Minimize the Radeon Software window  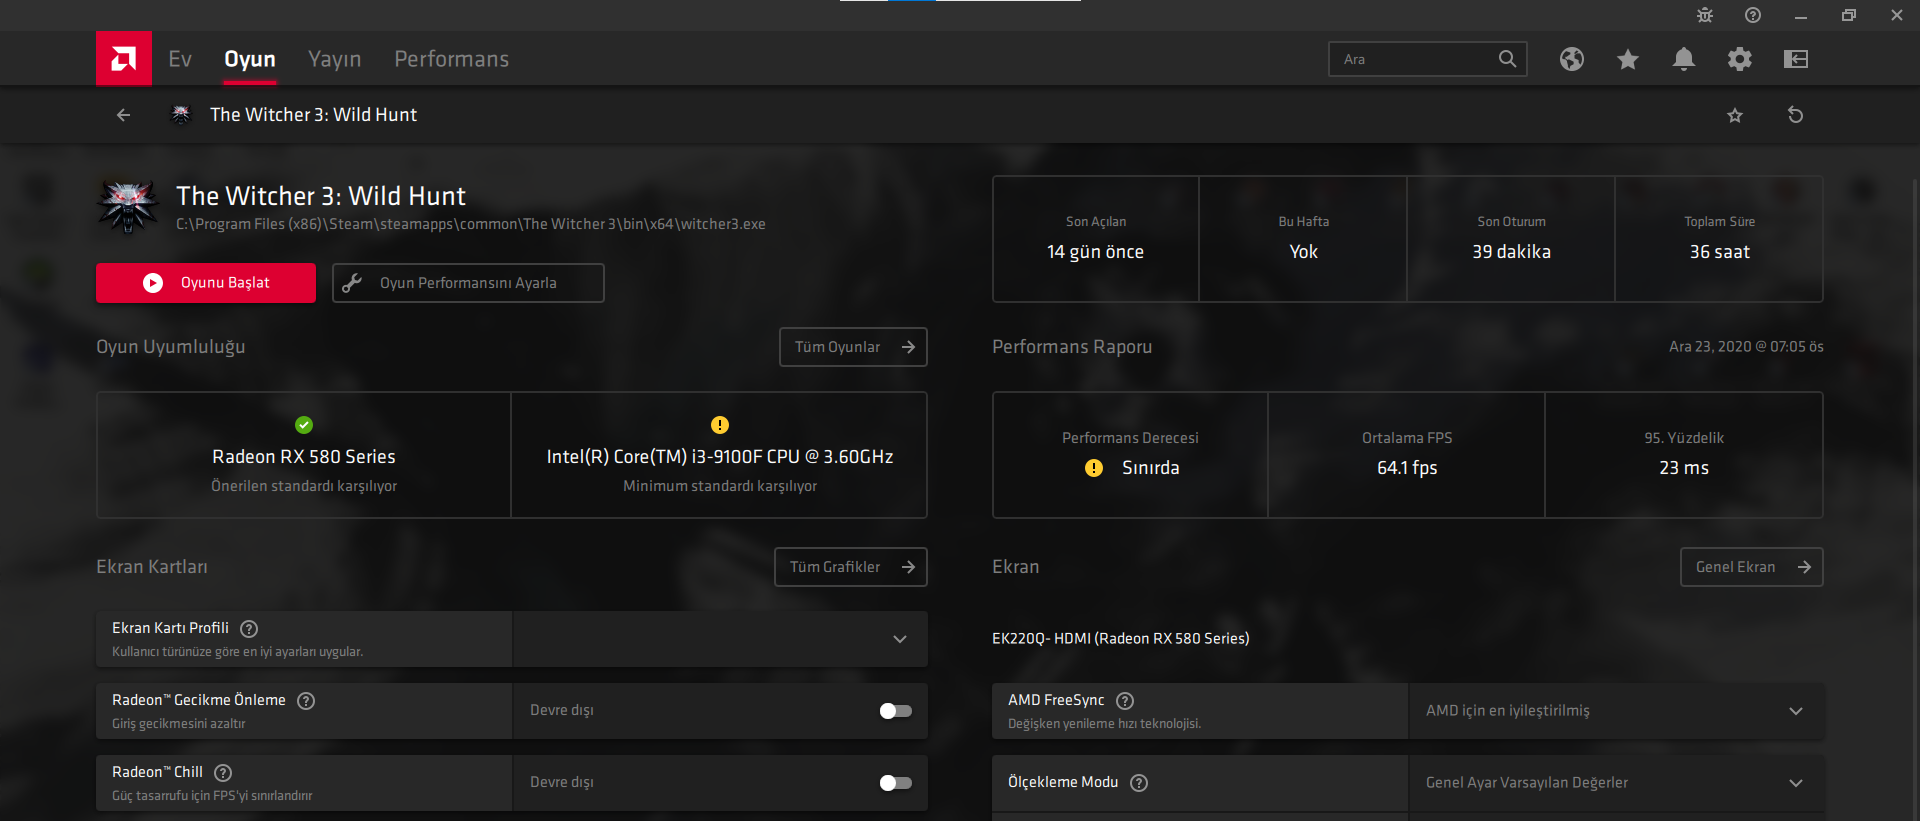pyautogui.click(x=1801, y=15)
